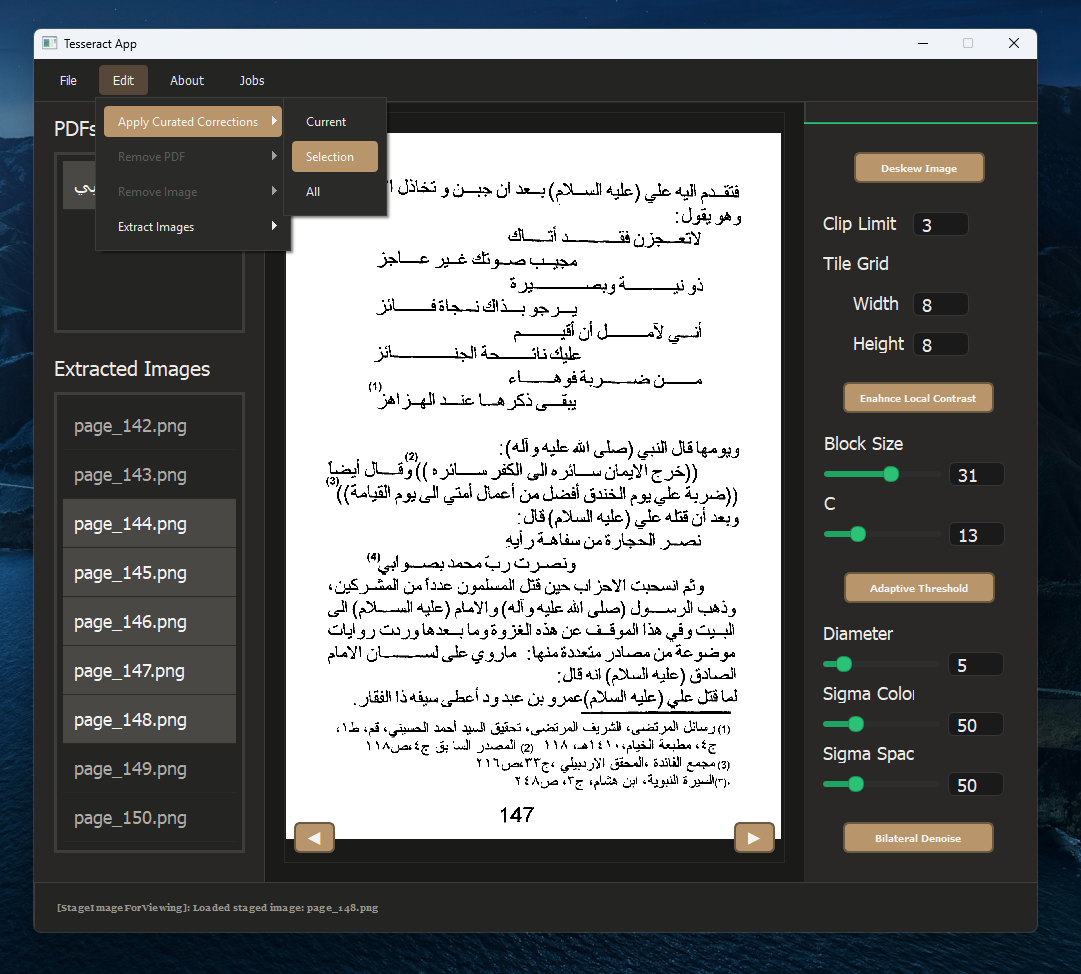1081x974 pixels.
Task: Select page_145.png in Extracted Images
Action: (x=149, y=573)
